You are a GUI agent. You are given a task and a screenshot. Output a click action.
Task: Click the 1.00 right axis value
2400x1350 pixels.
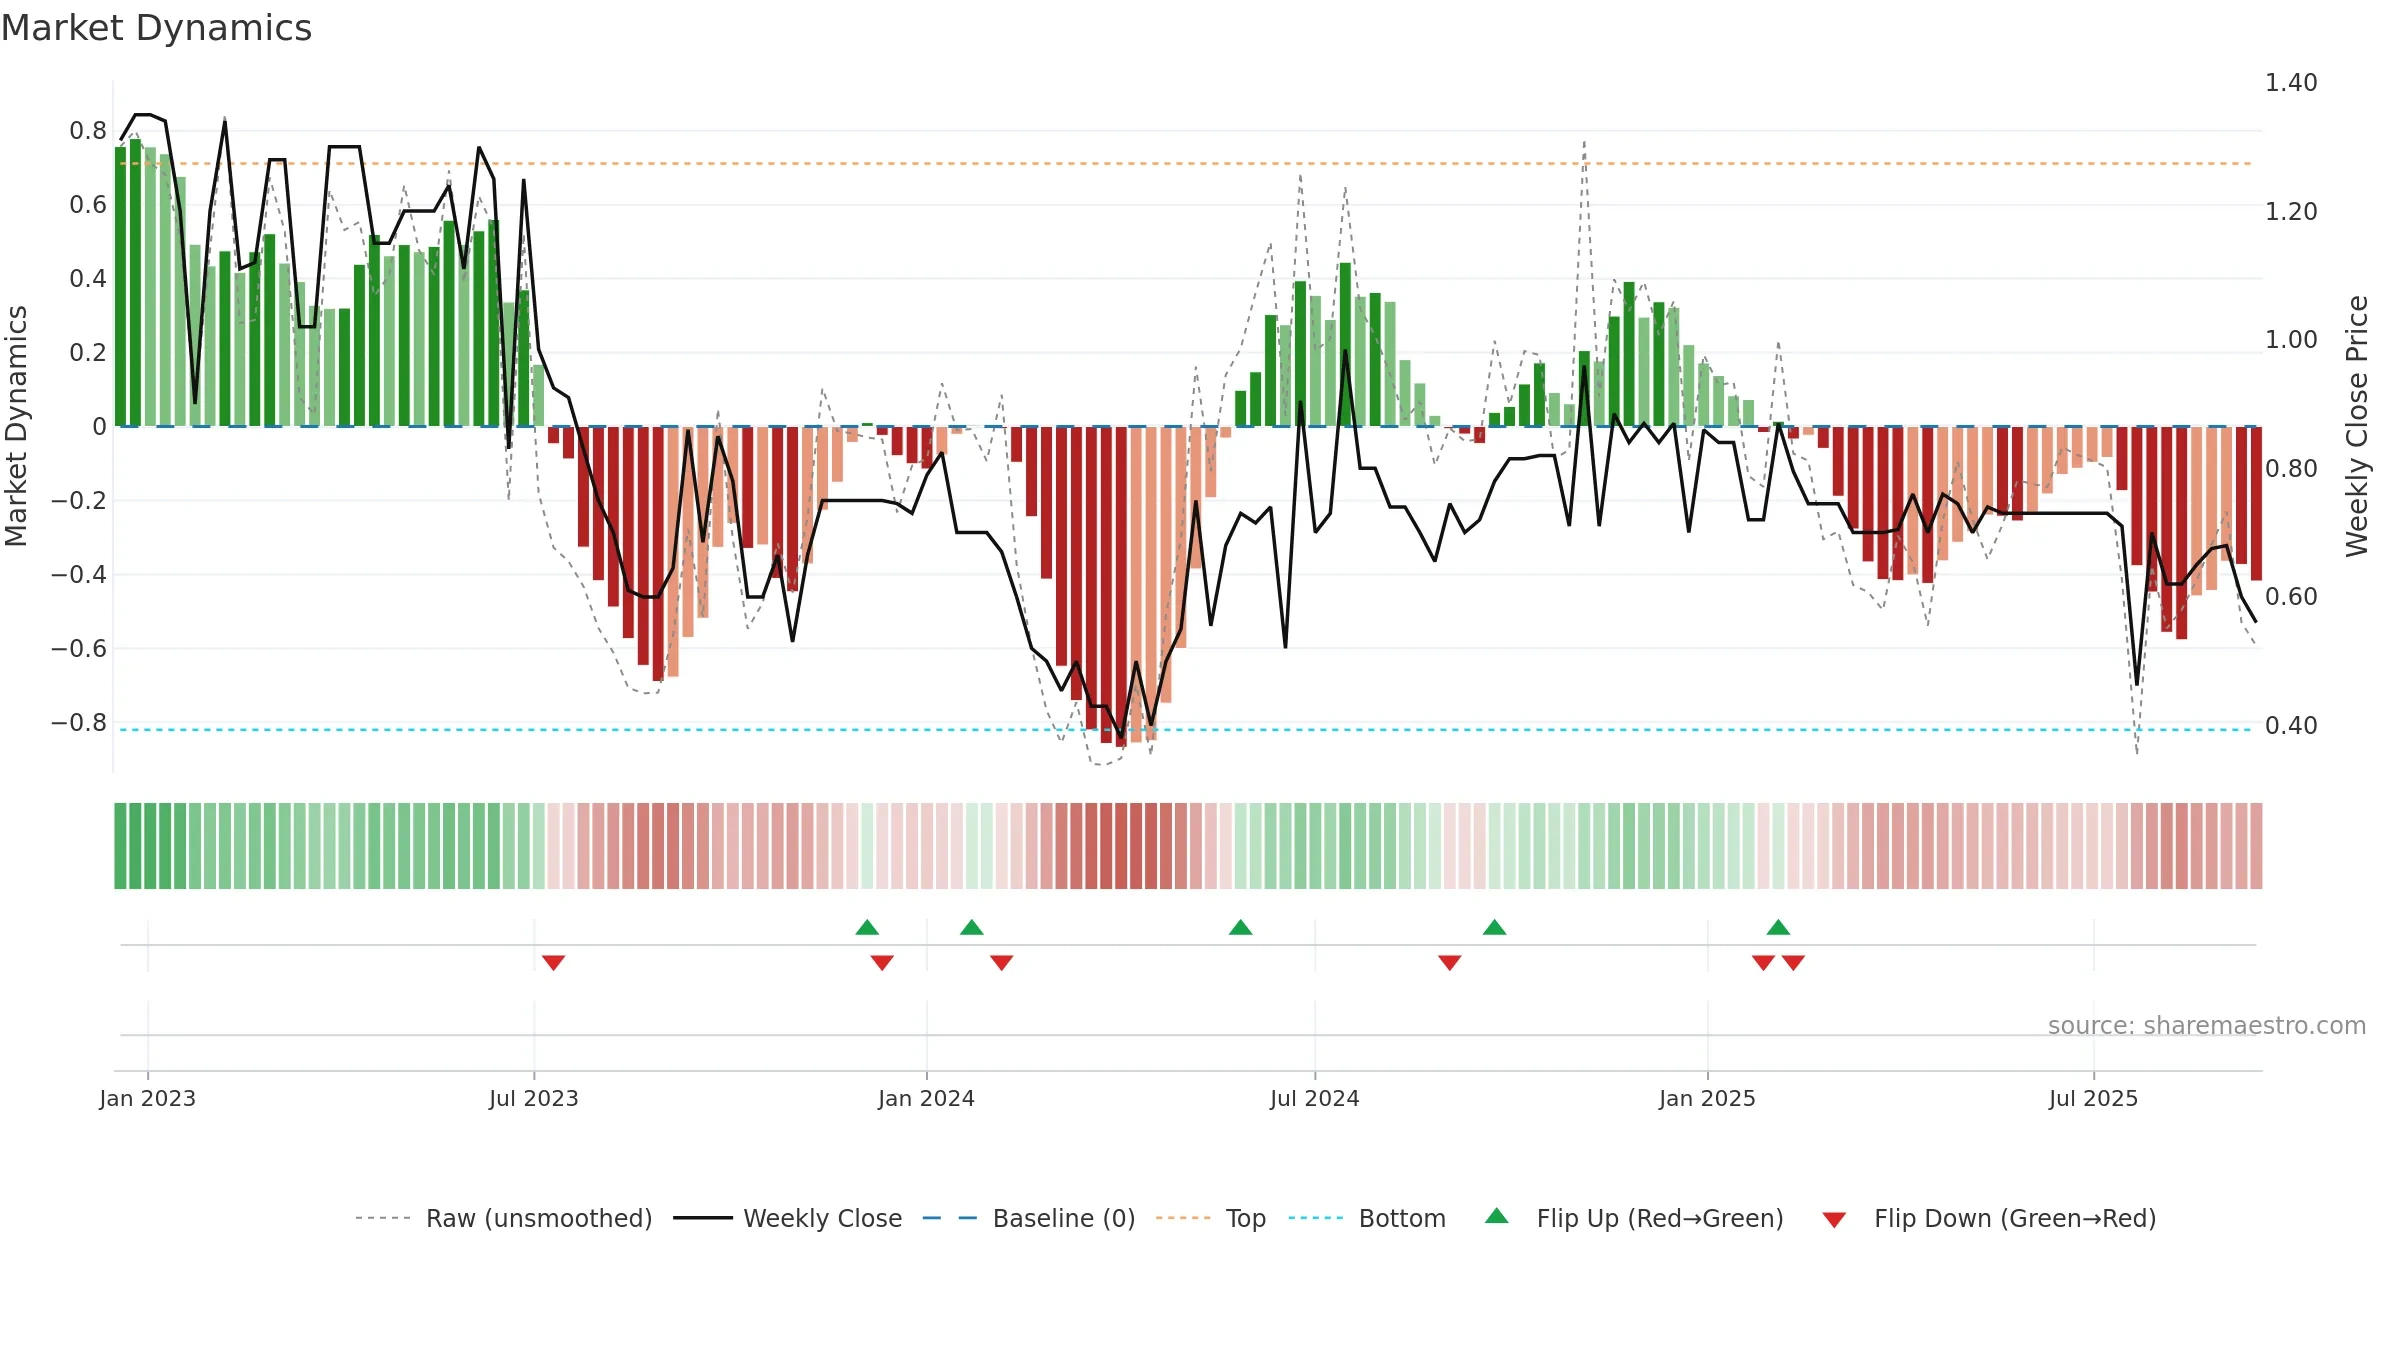pyautogui.click(x=2291, y=339)
